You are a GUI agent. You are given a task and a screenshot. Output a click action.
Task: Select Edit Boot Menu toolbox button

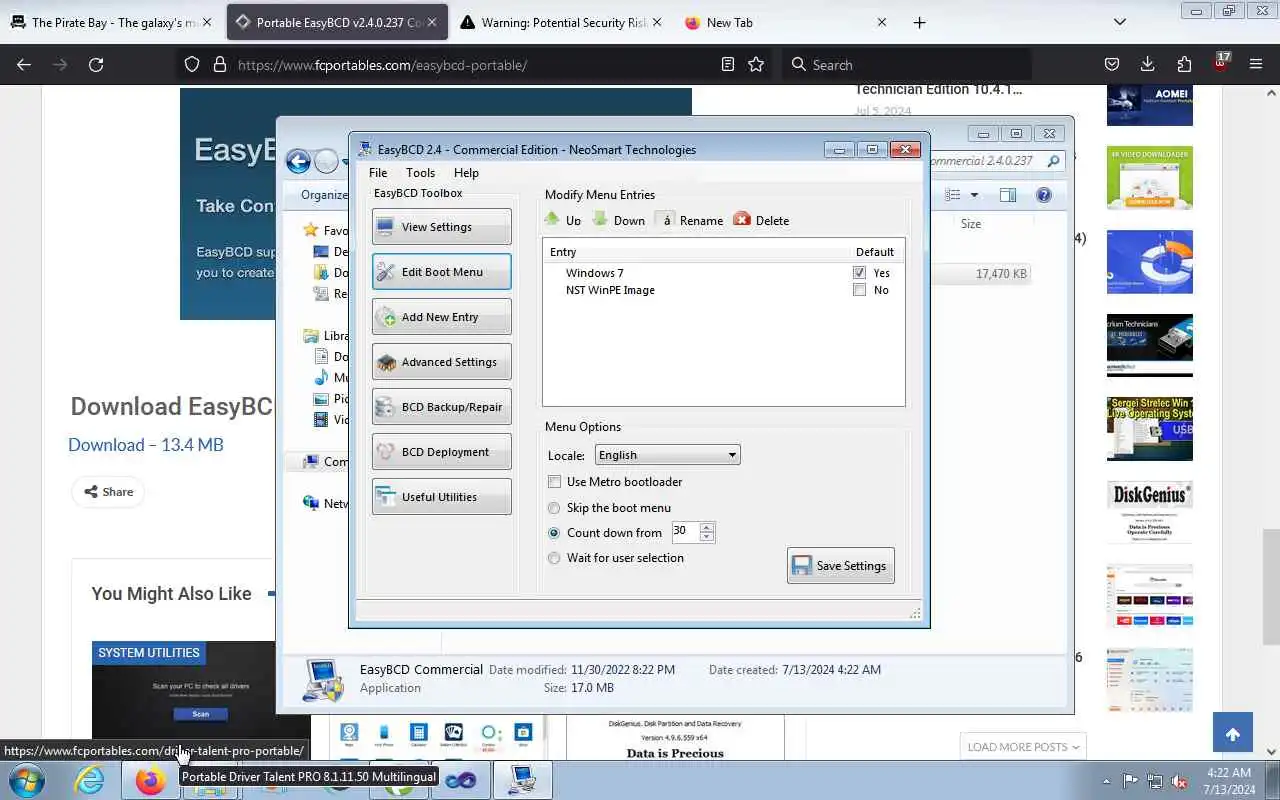pos(441,272)
